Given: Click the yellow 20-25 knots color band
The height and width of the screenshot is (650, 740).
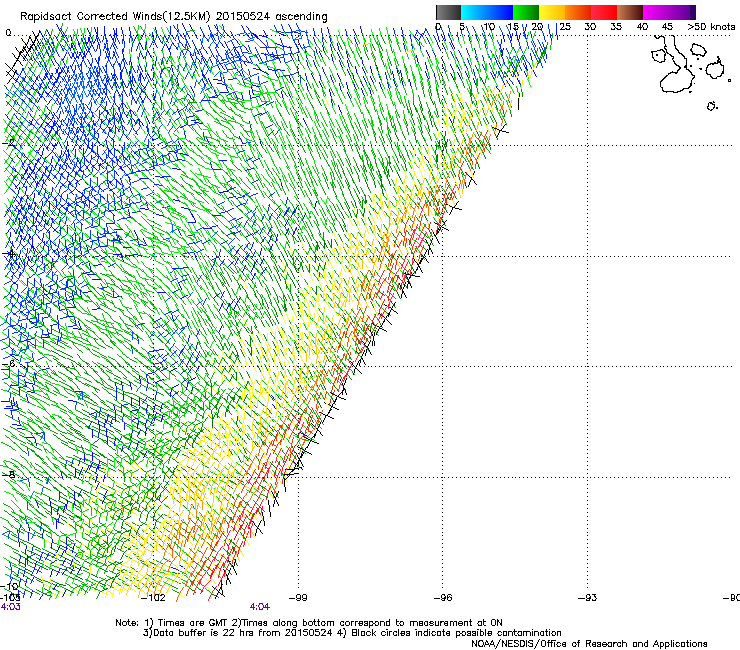Looking at the screenshot, I should click(552, 12).
